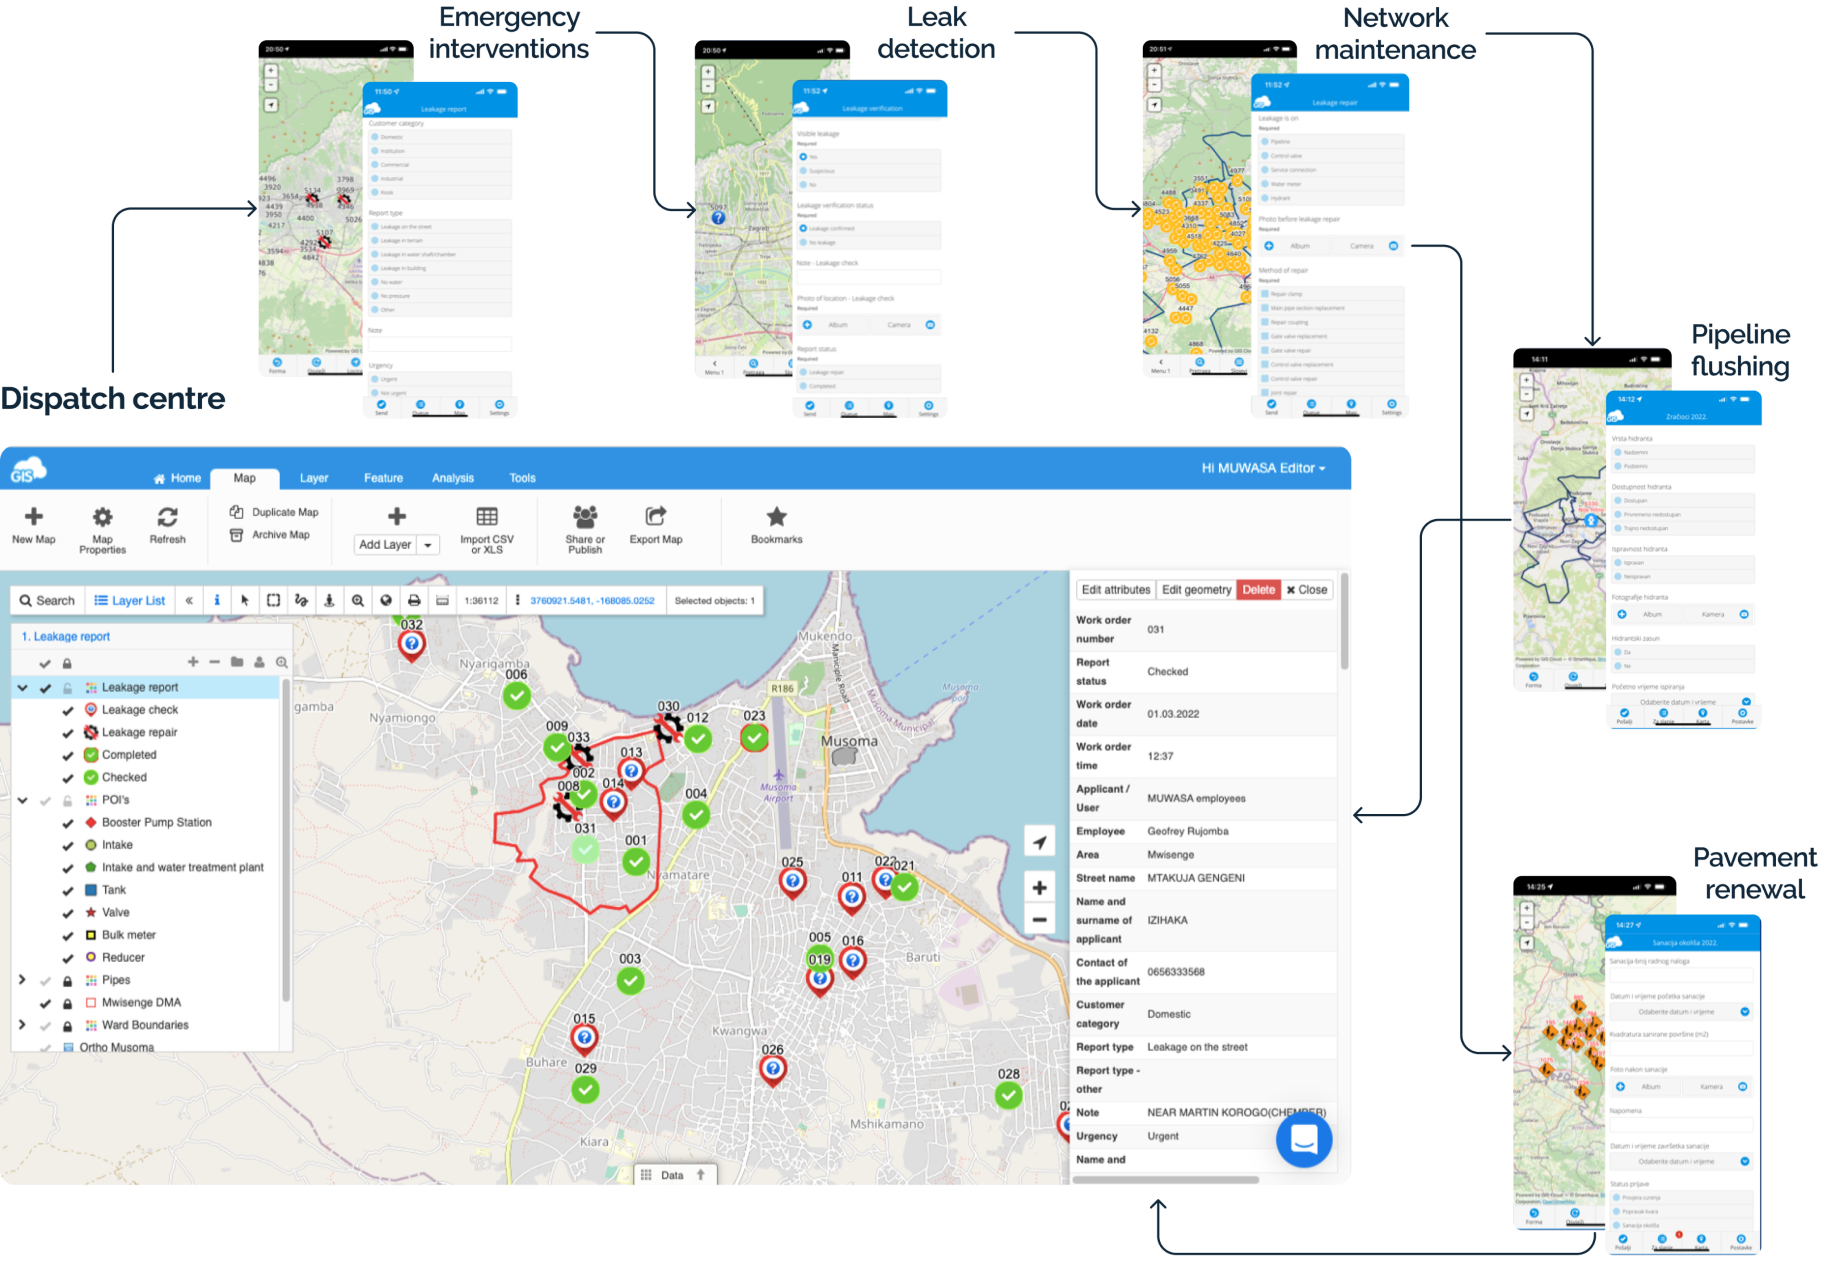Collapse the POI's layer group
The height and width of the screenshot is (1266, 1831).
[22, 800]
